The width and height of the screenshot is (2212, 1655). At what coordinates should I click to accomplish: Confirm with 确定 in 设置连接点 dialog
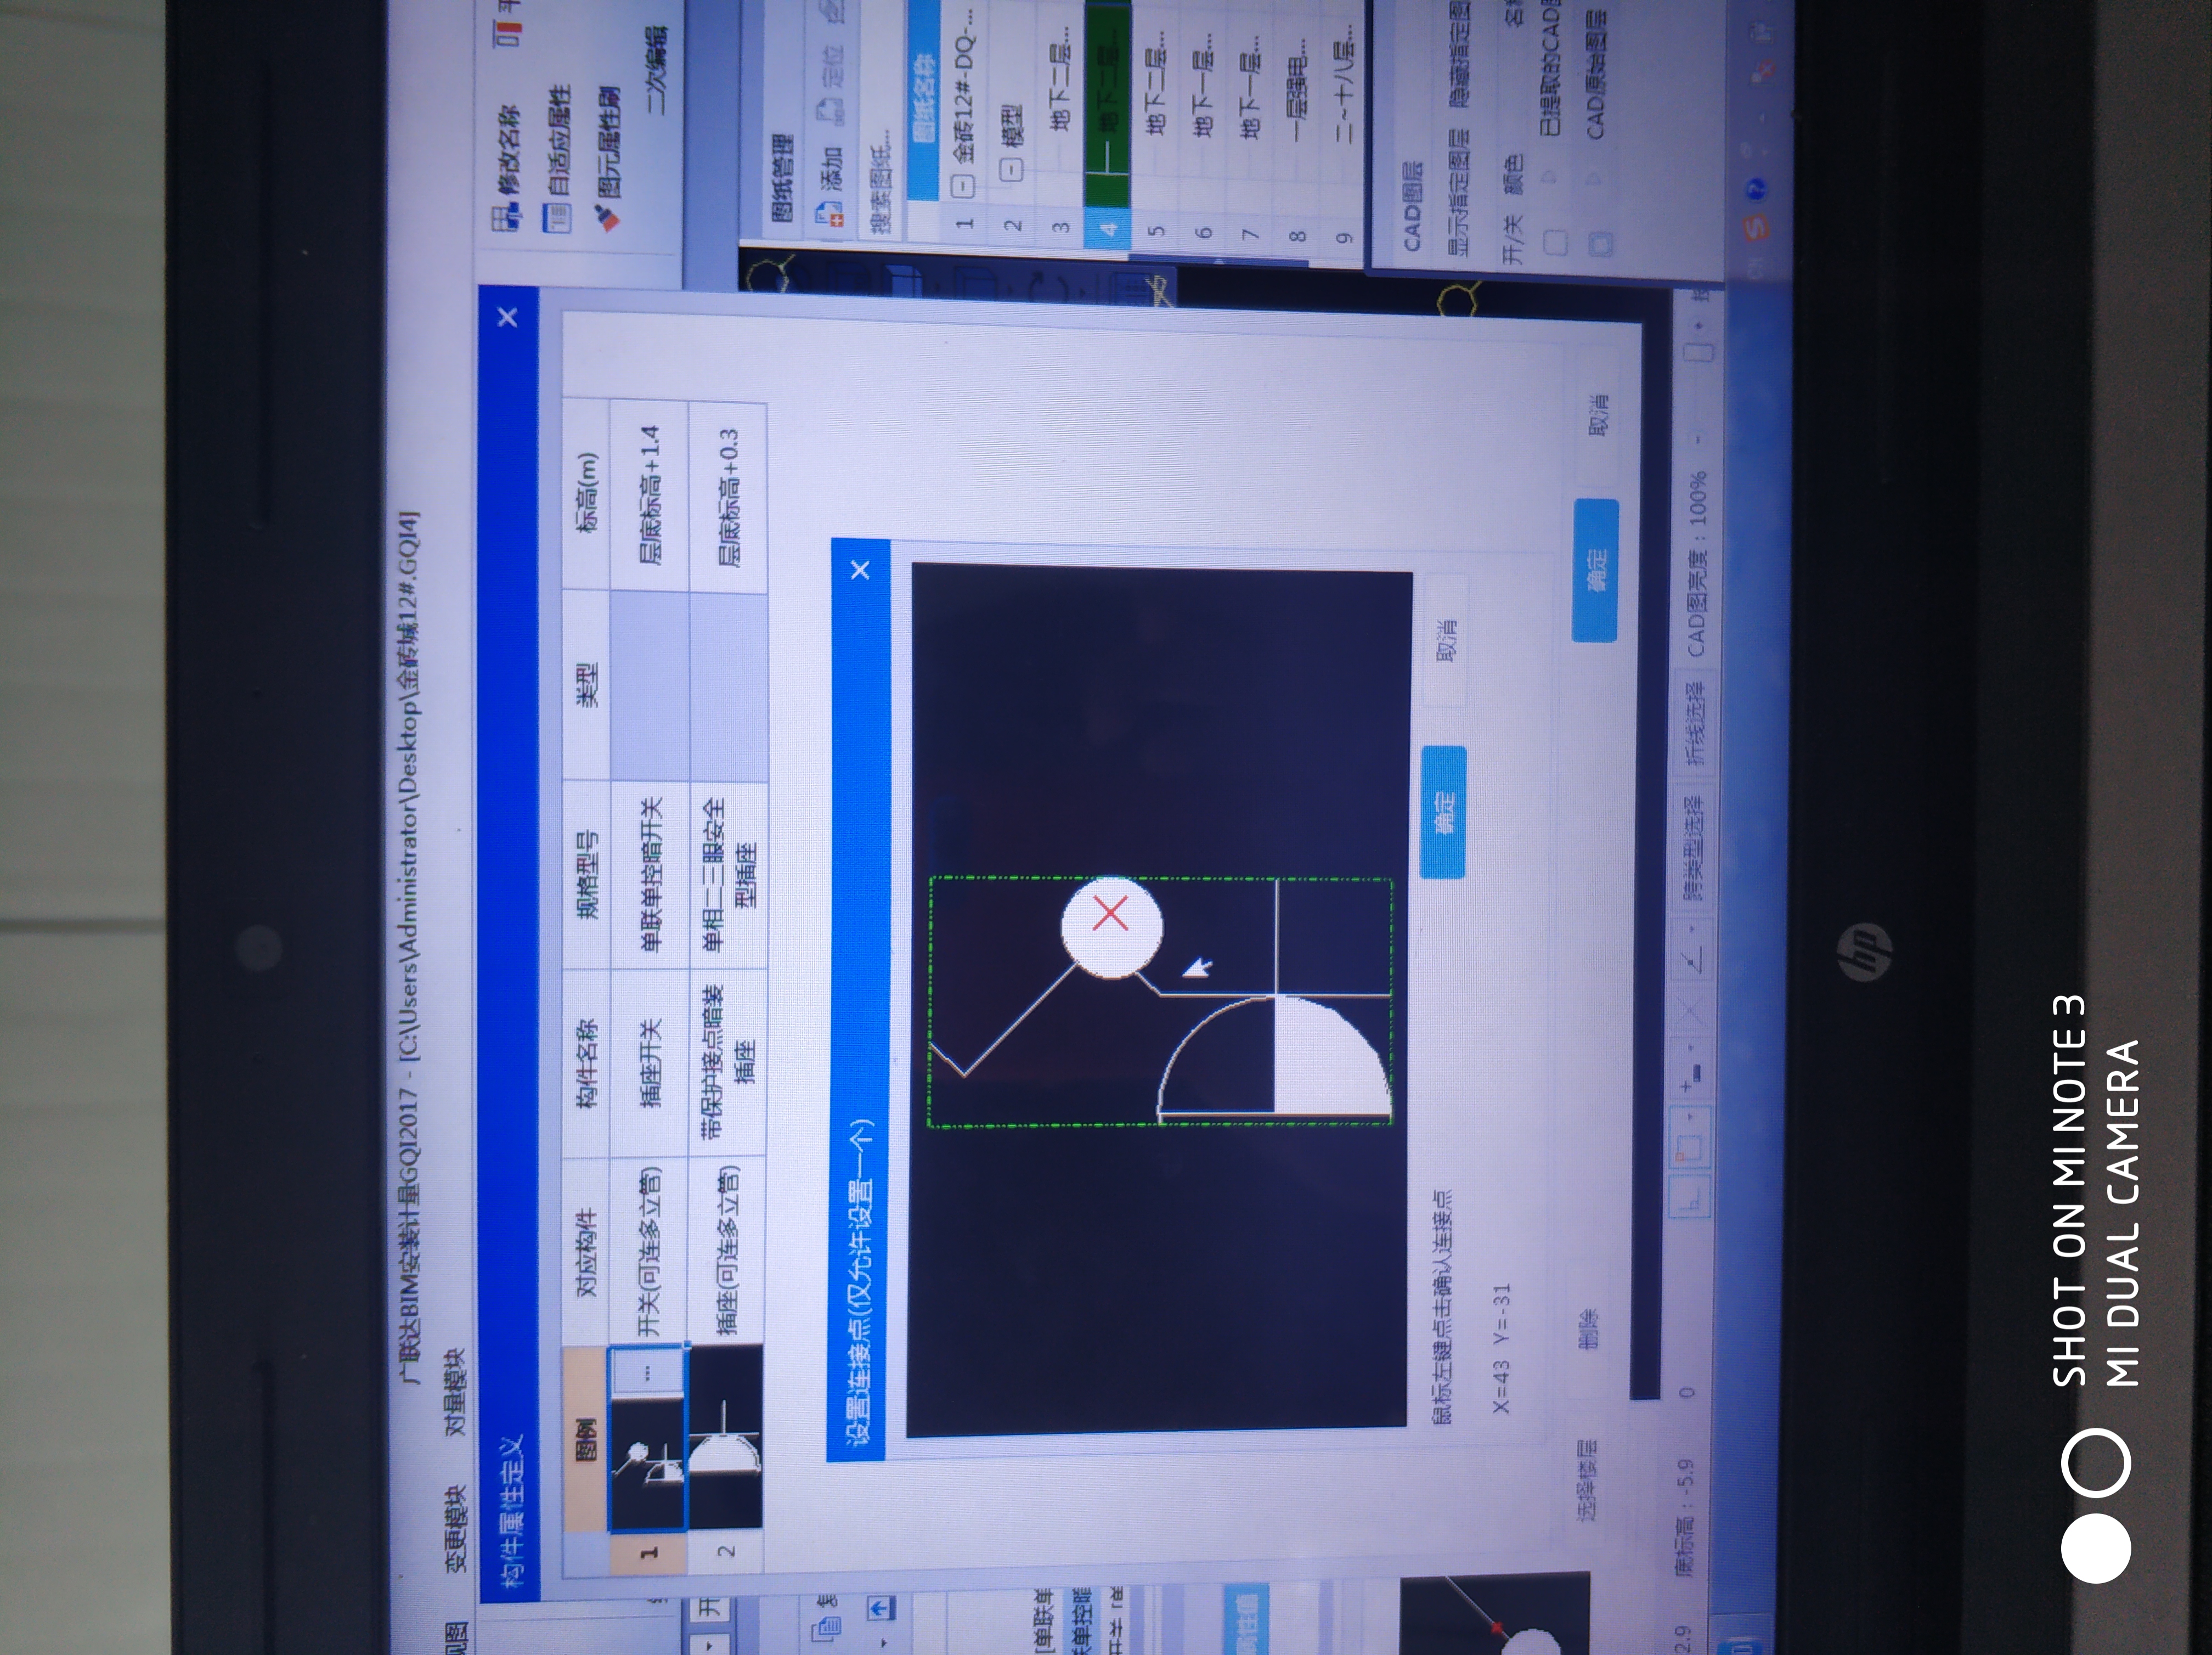[1443, 812]
